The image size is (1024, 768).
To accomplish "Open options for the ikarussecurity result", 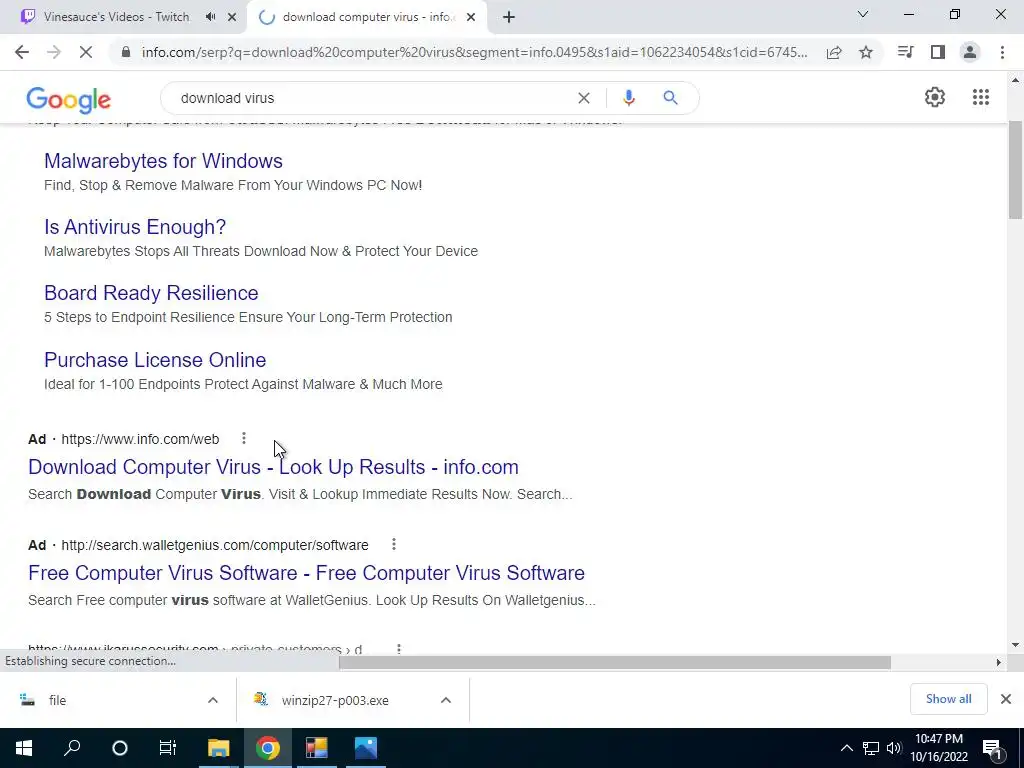I will (398, 648).
